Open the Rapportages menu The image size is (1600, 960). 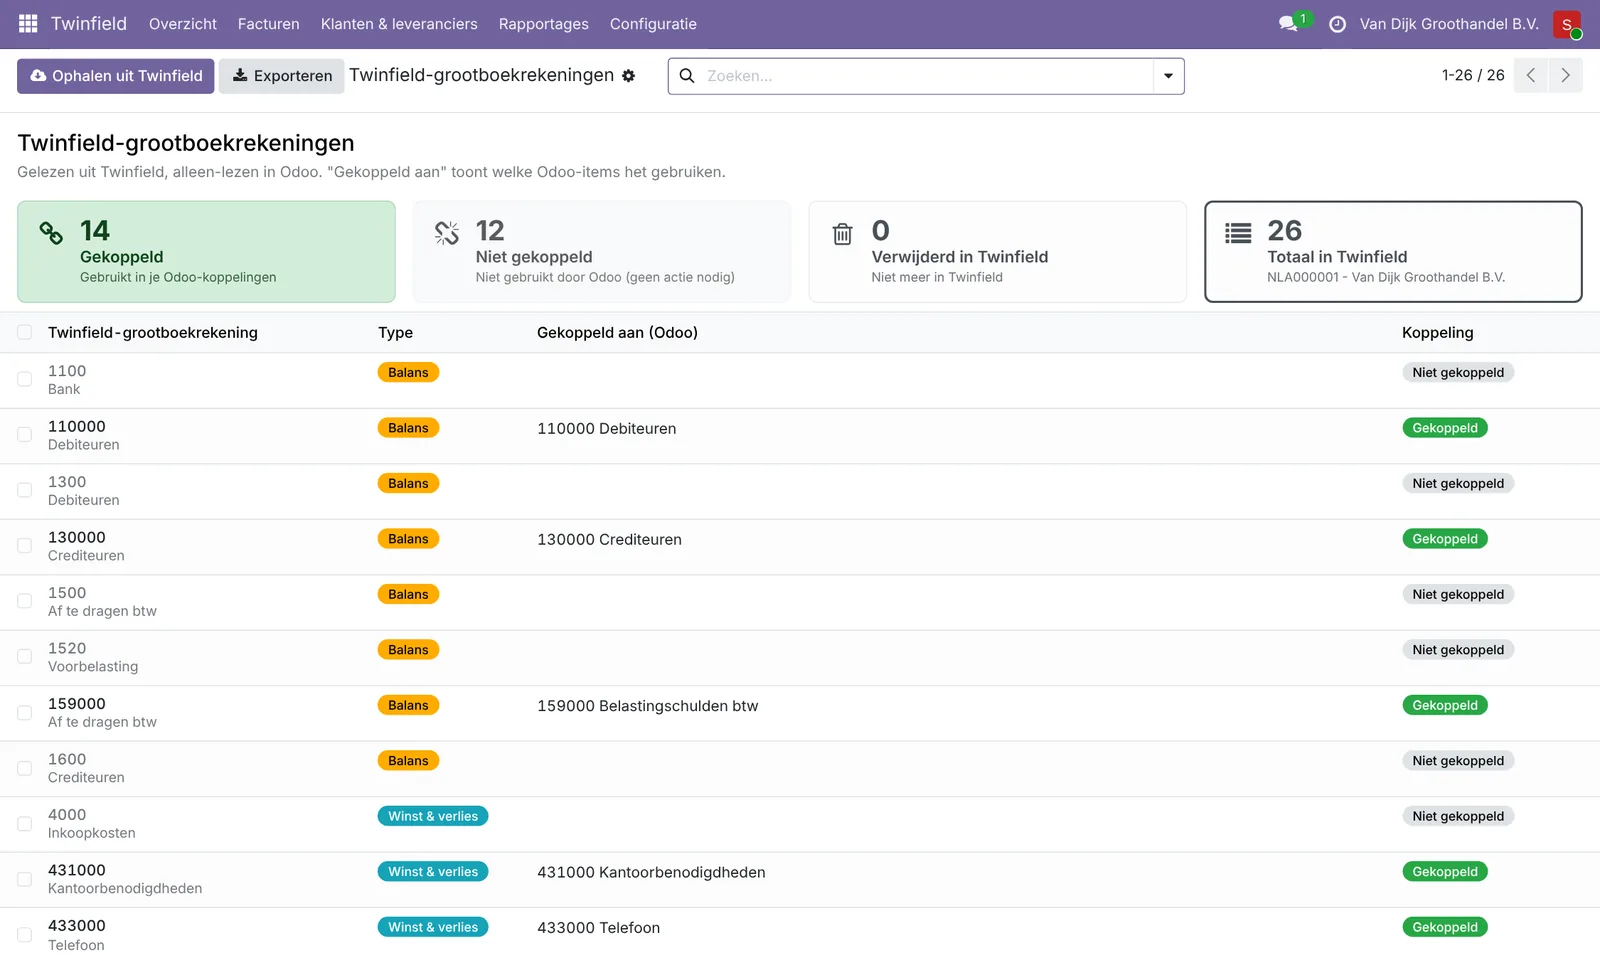(544, 24)
